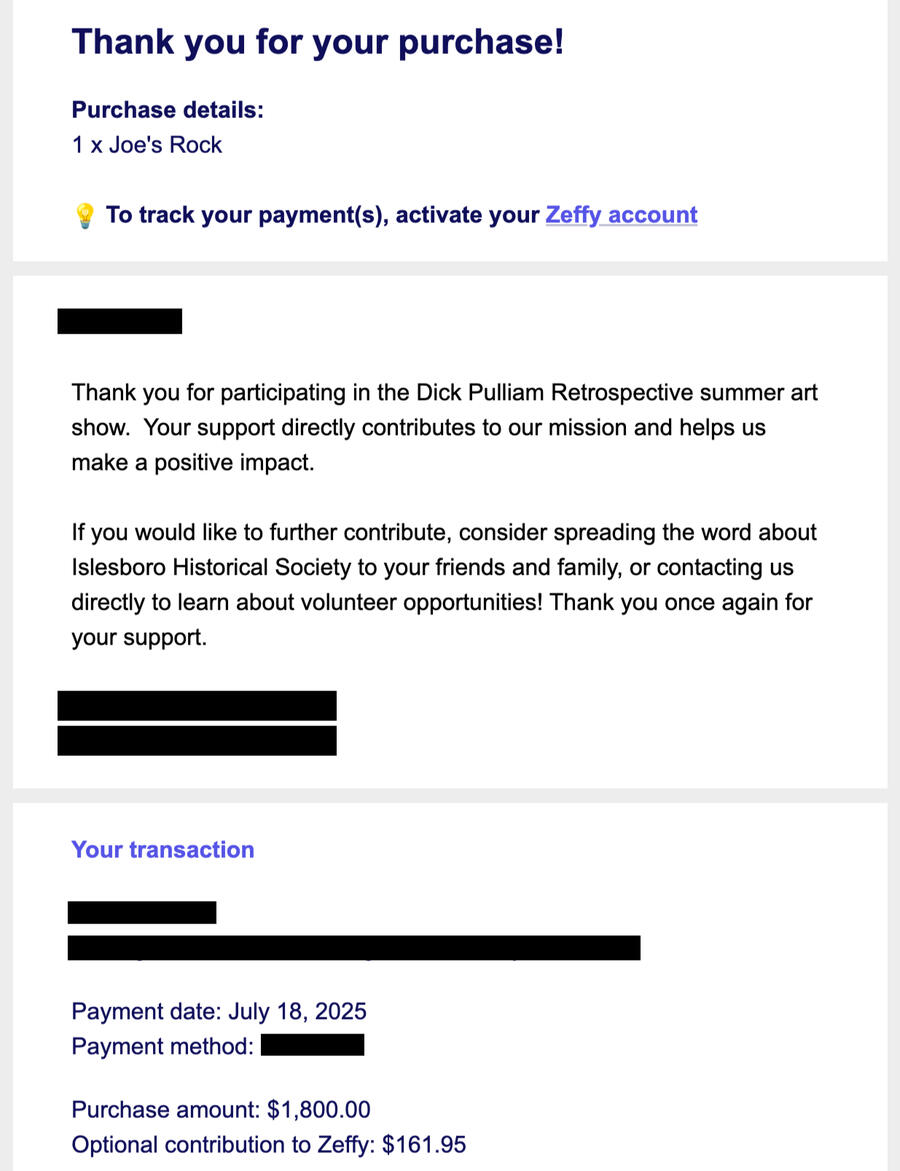900x1171 pixels.
Task: Click the "Payment date: July 18, 2025" line
Action: pyautogui.click(x=219, y=1011)
